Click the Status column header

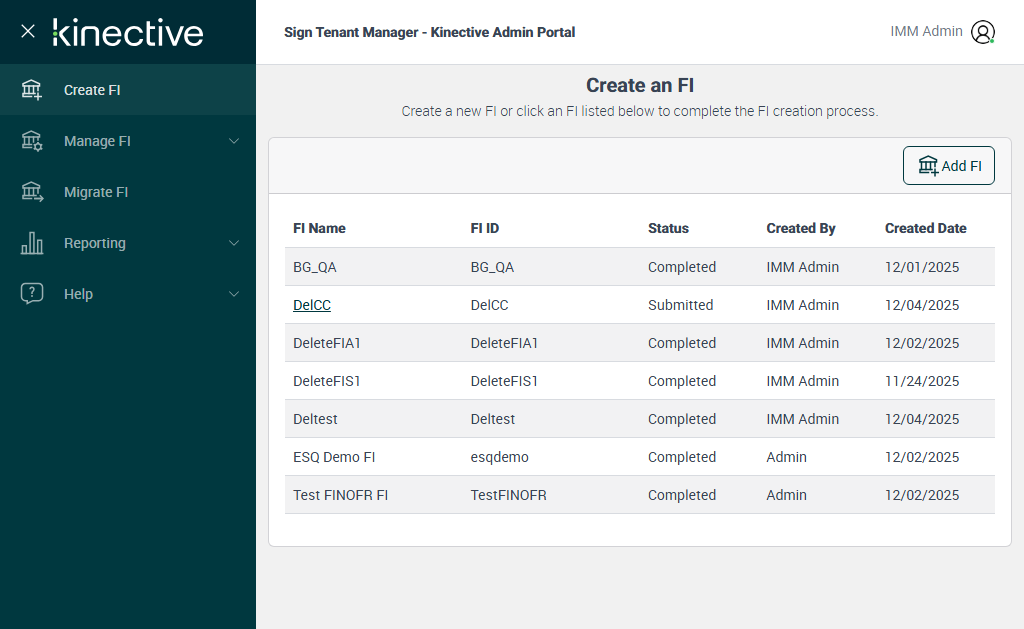click(x=668, y=228)
